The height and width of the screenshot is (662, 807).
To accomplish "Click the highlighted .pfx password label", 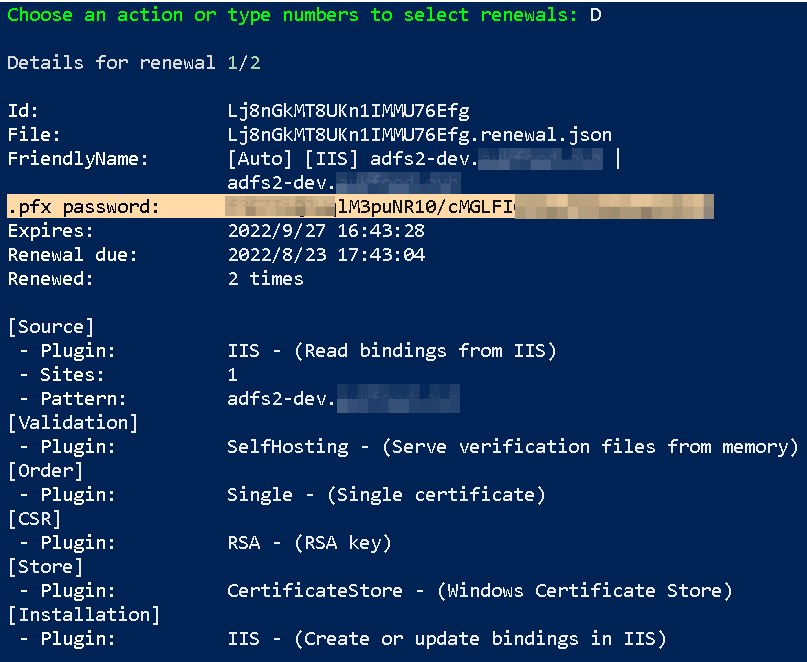I will pyautogui.click(x=83, y=207).
